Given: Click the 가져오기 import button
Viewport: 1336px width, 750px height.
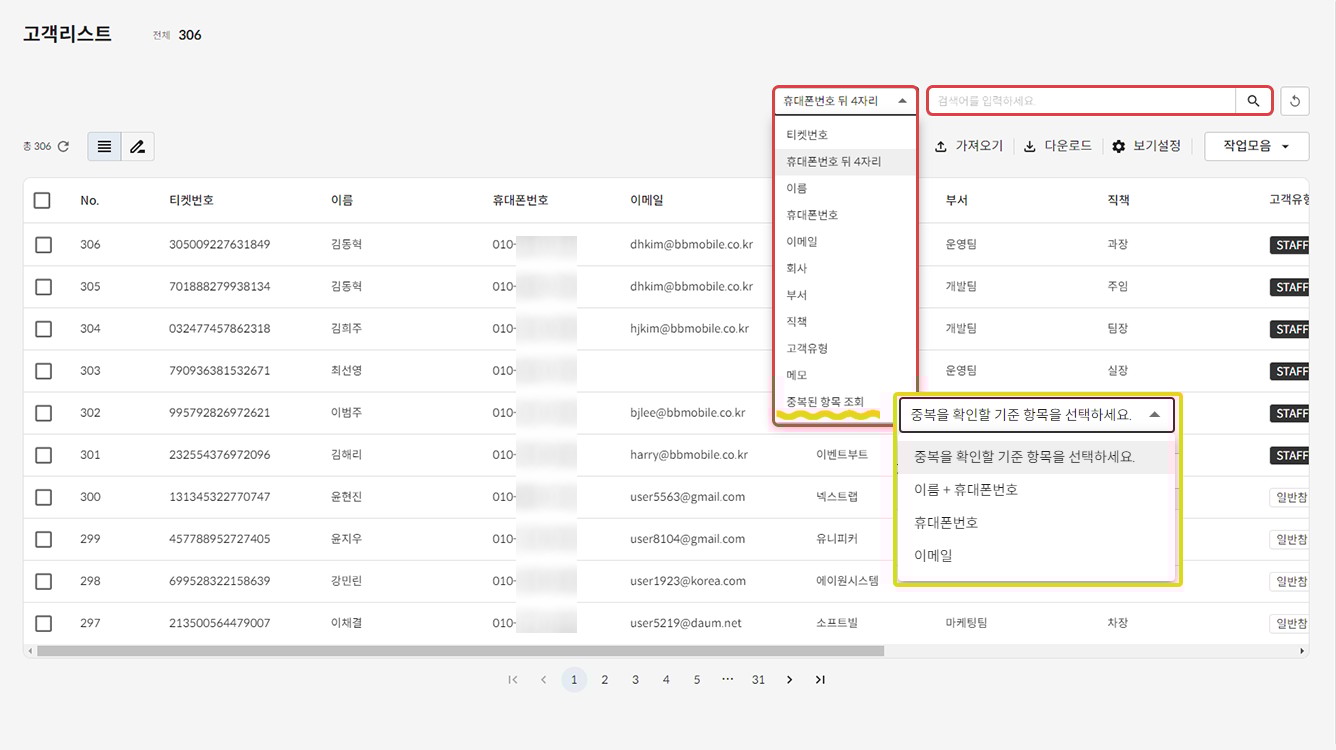Looking at the screenshot, I should pyautogui.click(x=968, y=146).
